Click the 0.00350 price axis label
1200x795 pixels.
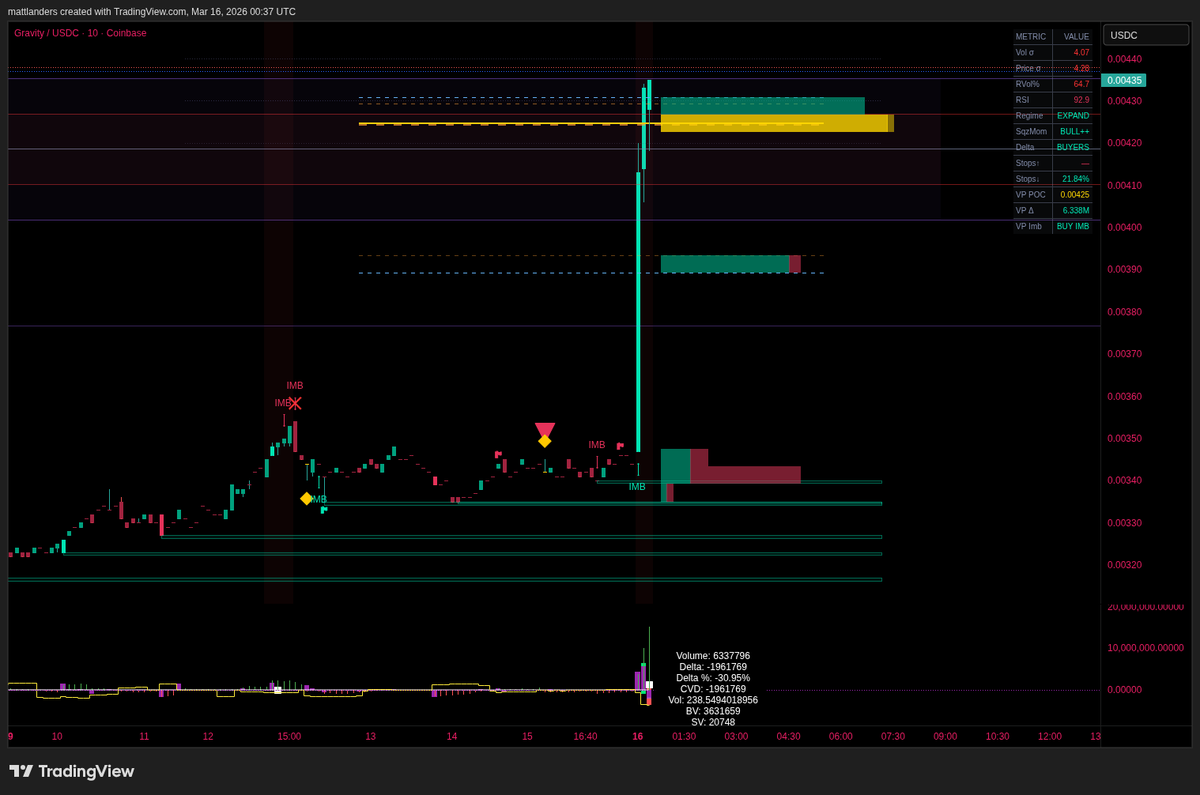[1124, 439]
